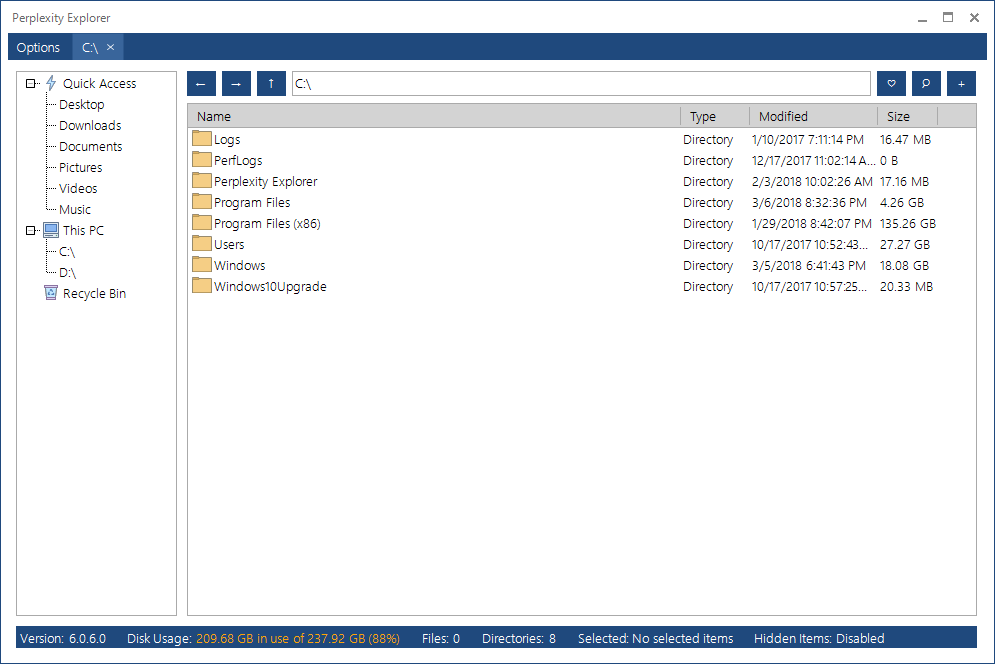Viewport: 995px width, 664px height.
Task: Select the Users folder name
Action: [229, 244]
